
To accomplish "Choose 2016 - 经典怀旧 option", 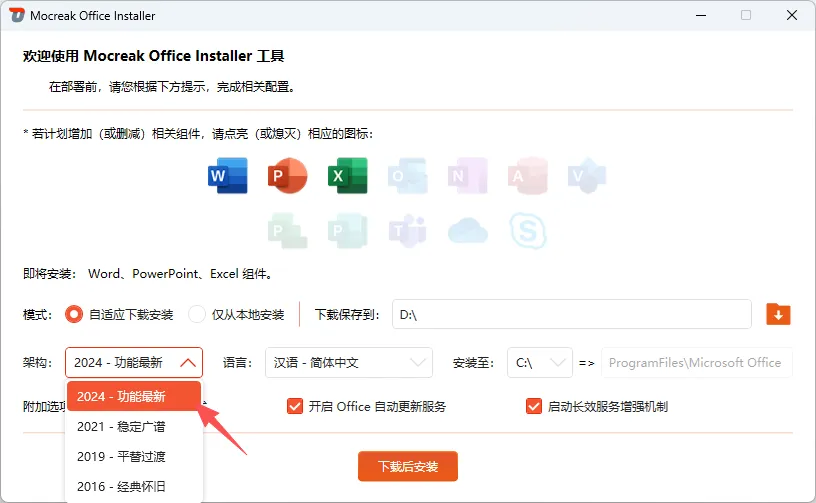I will pyautogui.click(x=134, y=486).
